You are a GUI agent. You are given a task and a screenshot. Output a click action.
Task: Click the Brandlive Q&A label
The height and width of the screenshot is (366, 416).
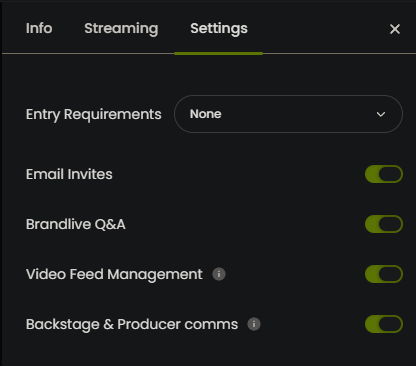[76, 224]
